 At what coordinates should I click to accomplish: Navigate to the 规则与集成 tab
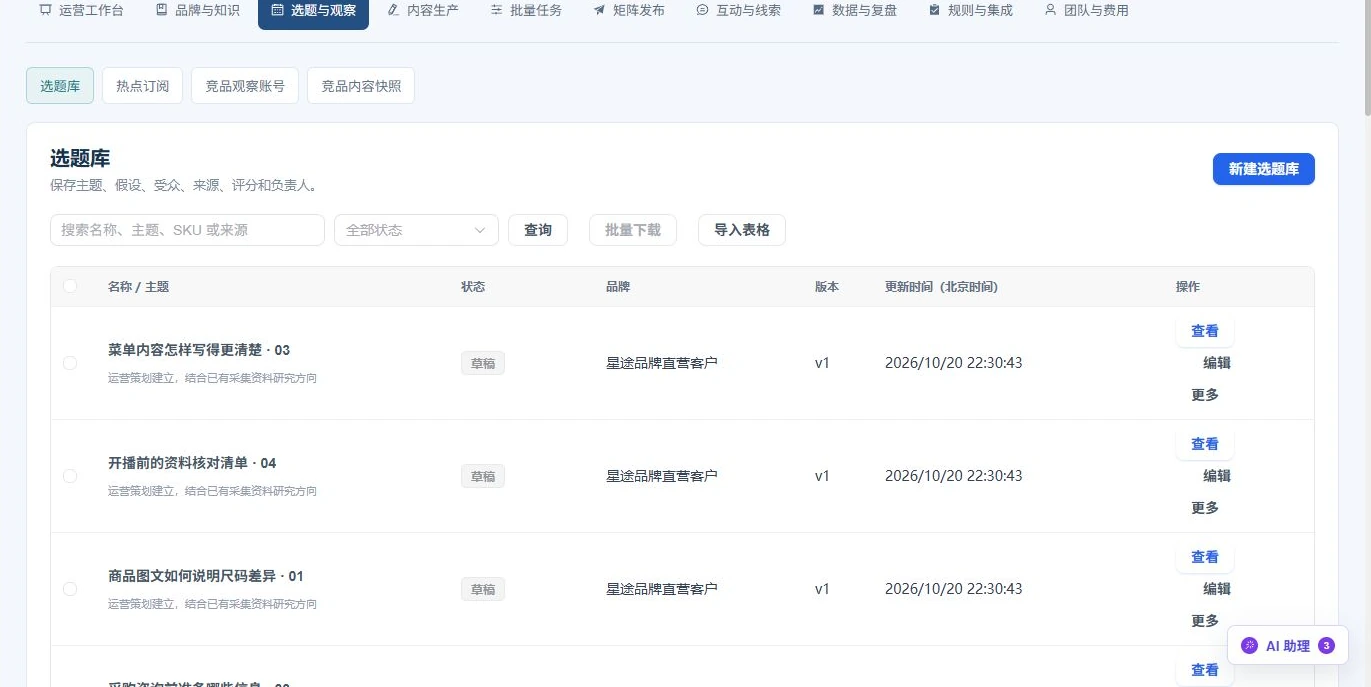(x=970, y=10)
